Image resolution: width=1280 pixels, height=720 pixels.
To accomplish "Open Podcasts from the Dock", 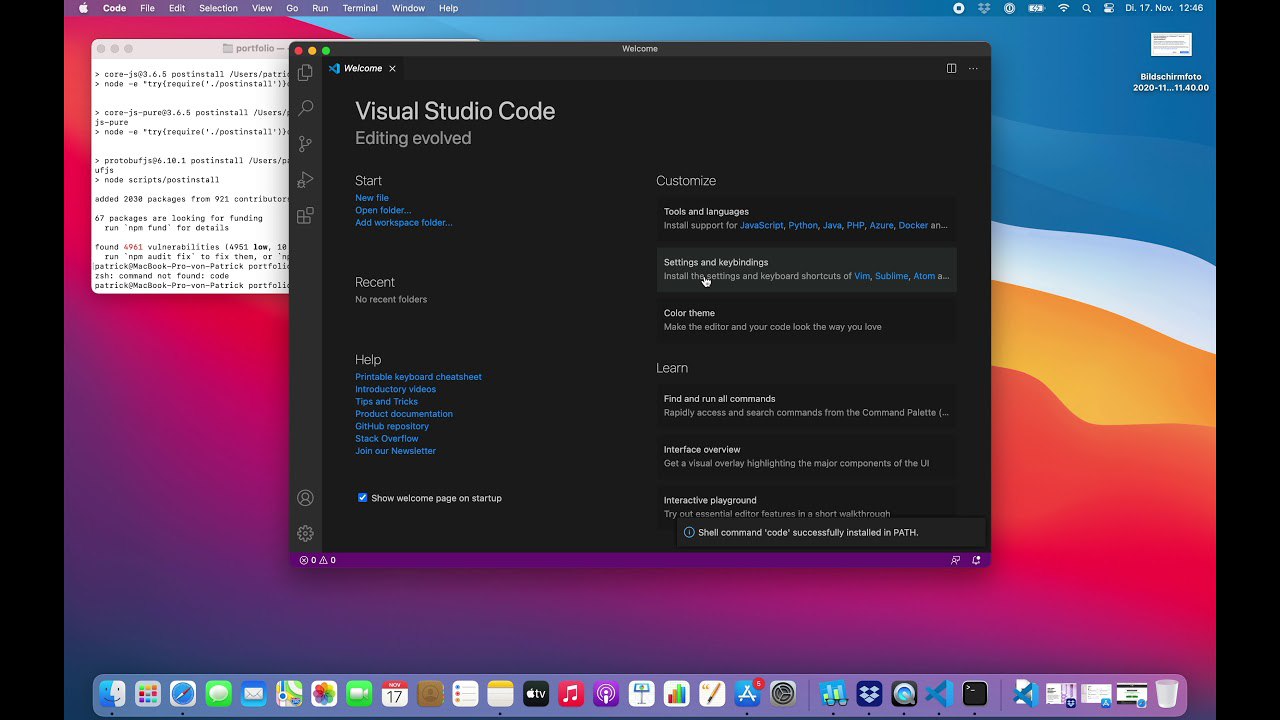I will [x=606, y=693].
